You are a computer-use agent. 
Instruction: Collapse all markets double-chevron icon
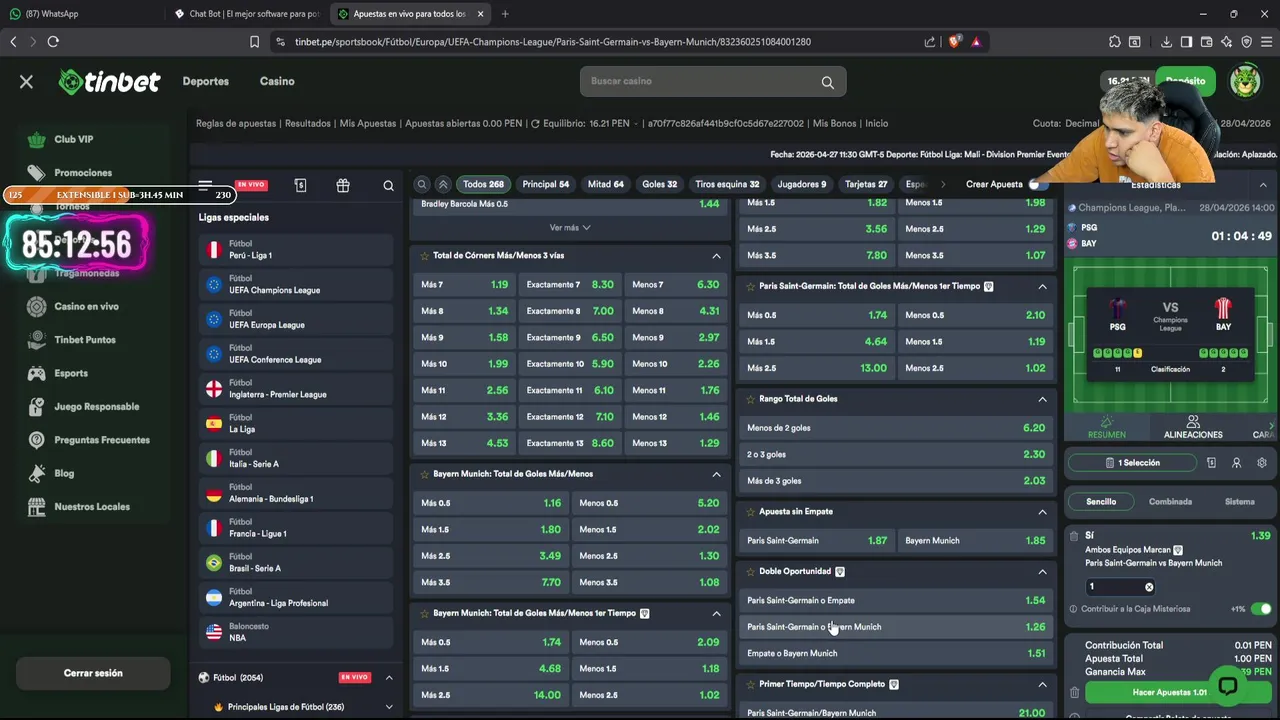click(443, 184)
